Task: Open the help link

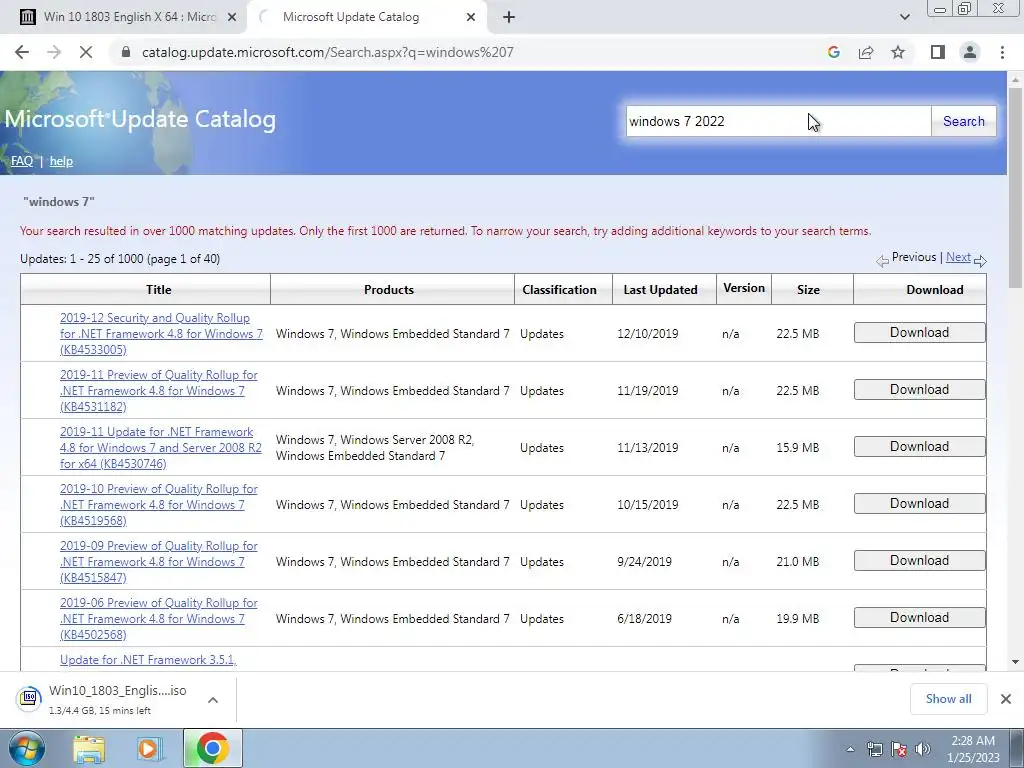Action: 61,161
